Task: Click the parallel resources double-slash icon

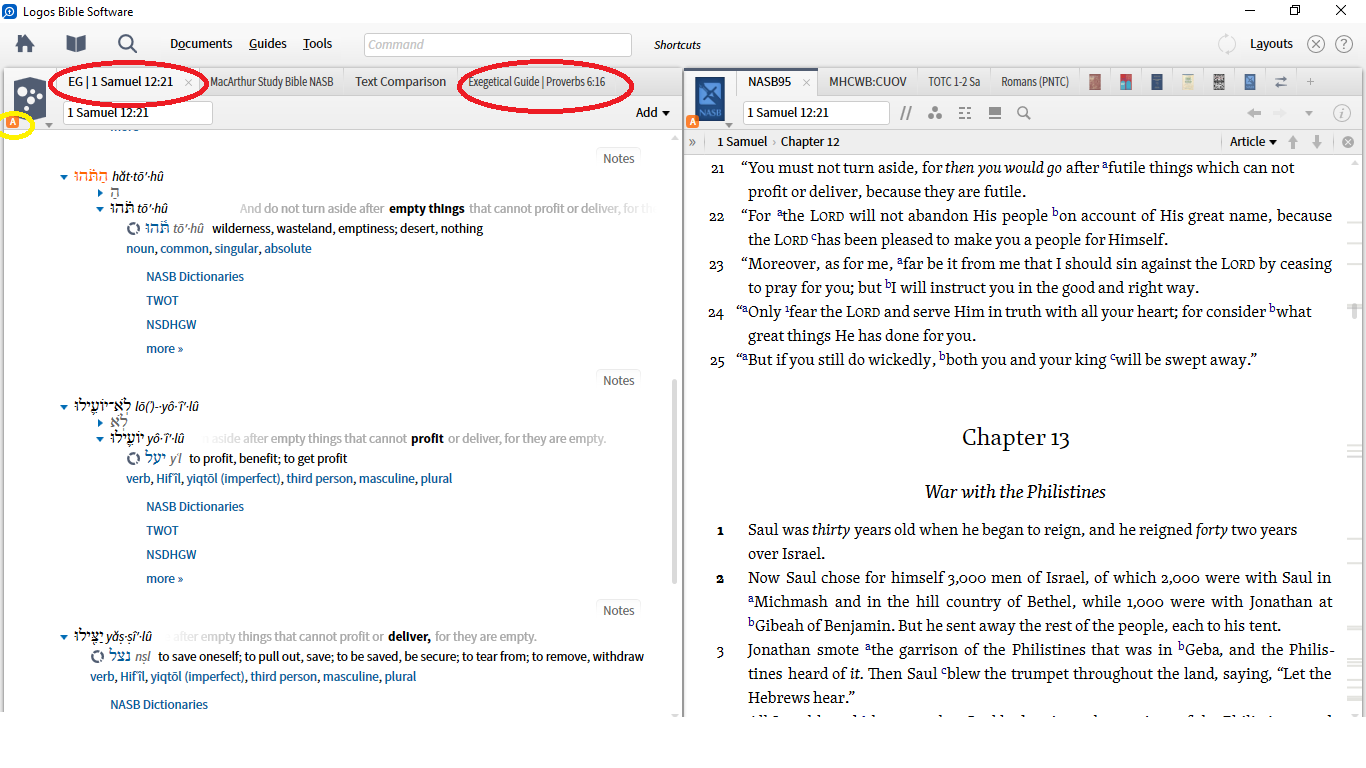Action: click(906, 113)
